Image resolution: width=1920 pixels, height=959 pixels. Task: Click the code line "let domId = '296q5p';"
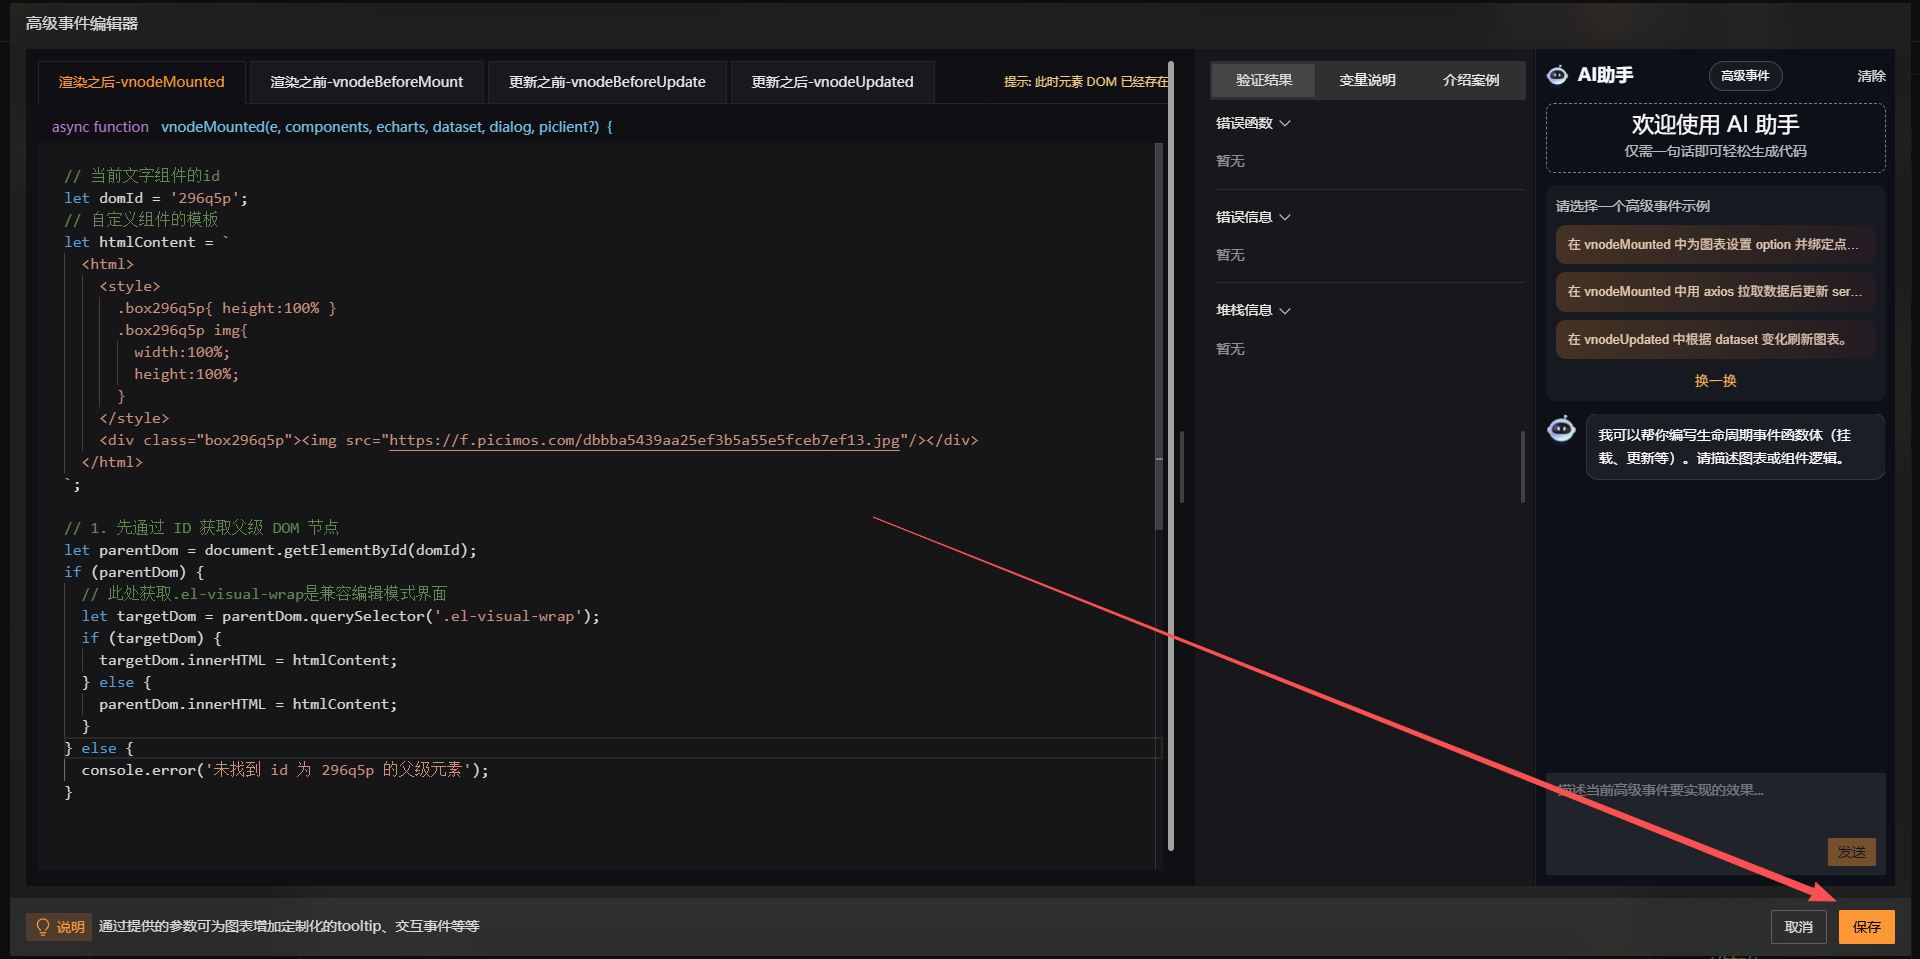click(156, 198)
